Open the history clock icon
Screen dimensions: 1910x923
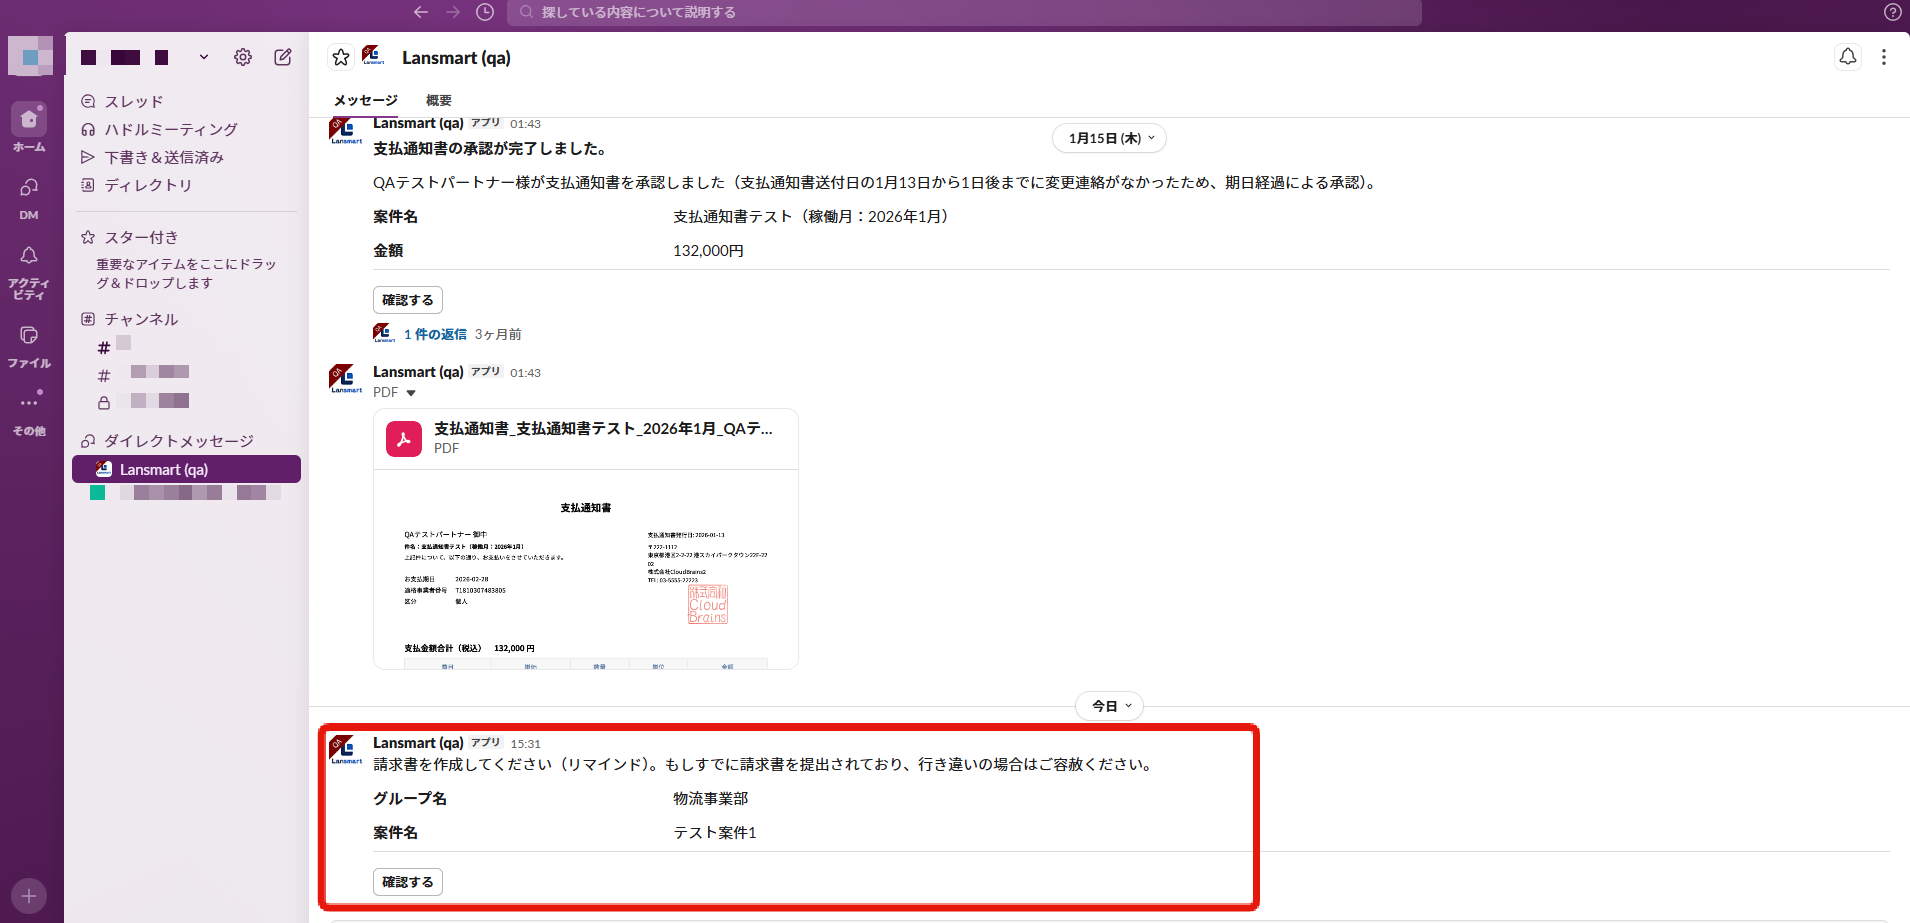(x=485, y=12)
